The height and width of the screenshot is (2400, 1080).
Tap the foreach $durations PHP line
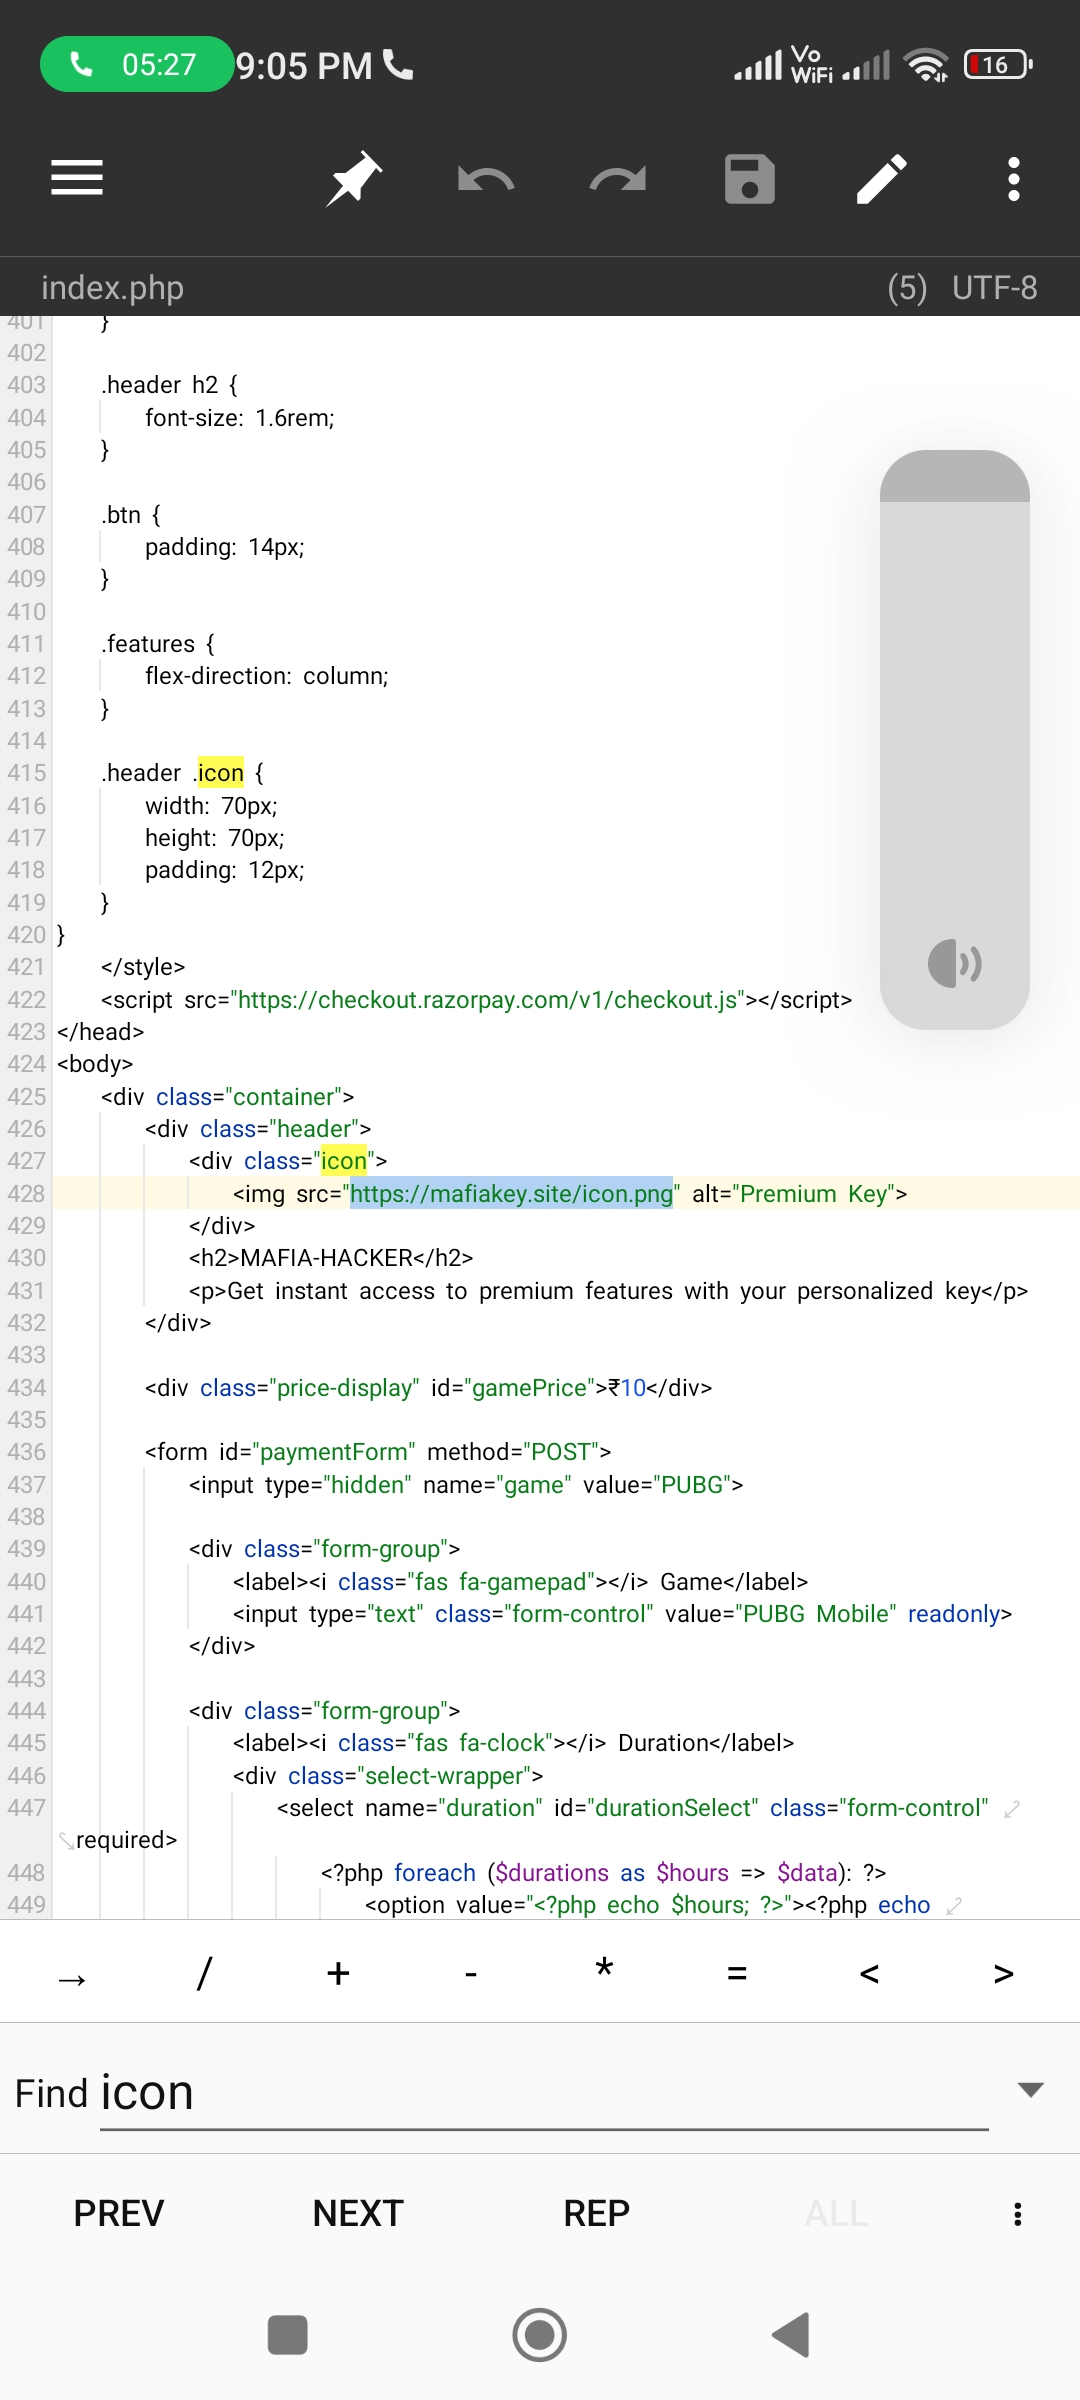coord(603,1873)
